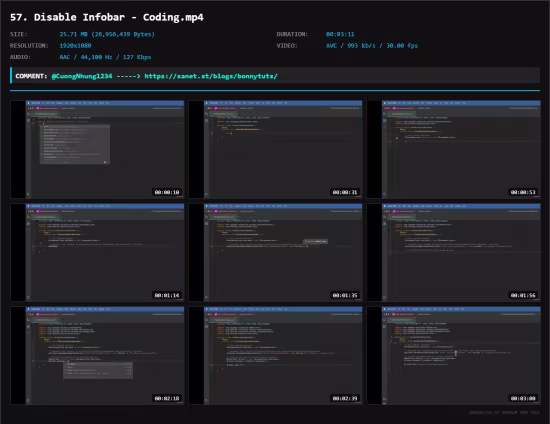Open the thumbnail stamped 00:01:35
This screenshot has width=550, height=424.
click(x=275, y=253)
